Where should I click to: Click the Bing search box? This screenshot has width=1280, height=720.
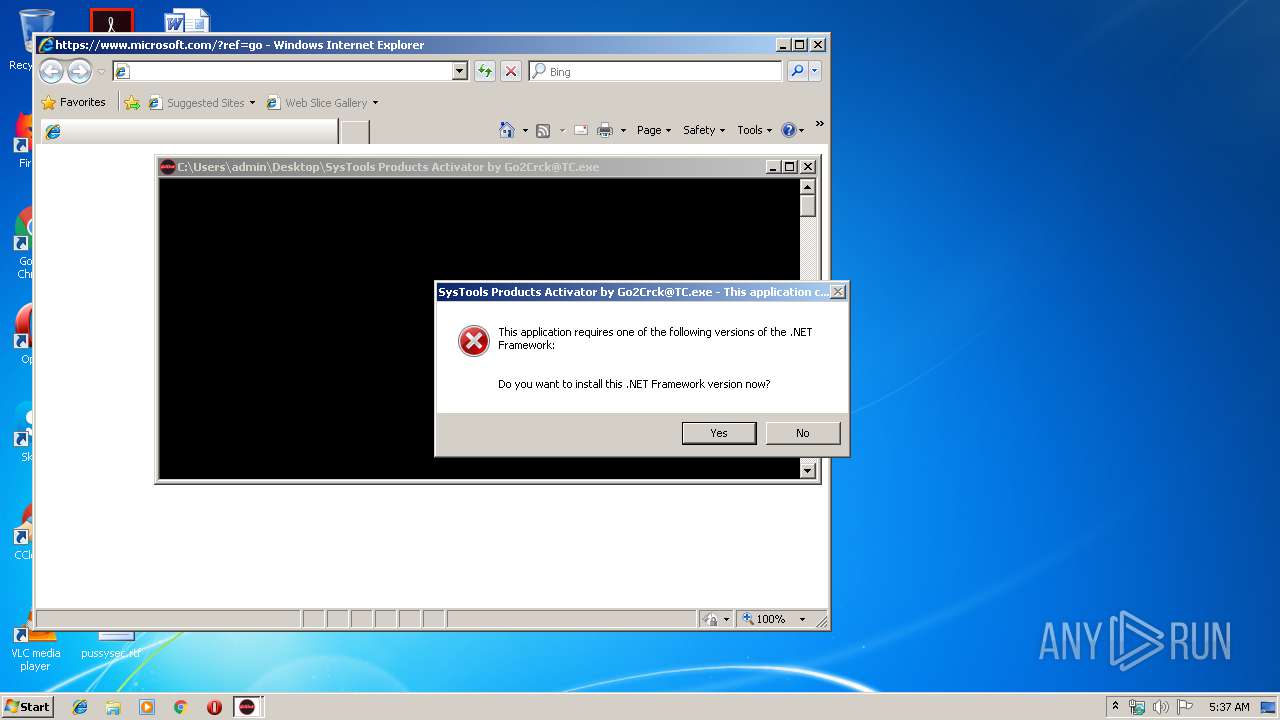click(x=656, y=71)
